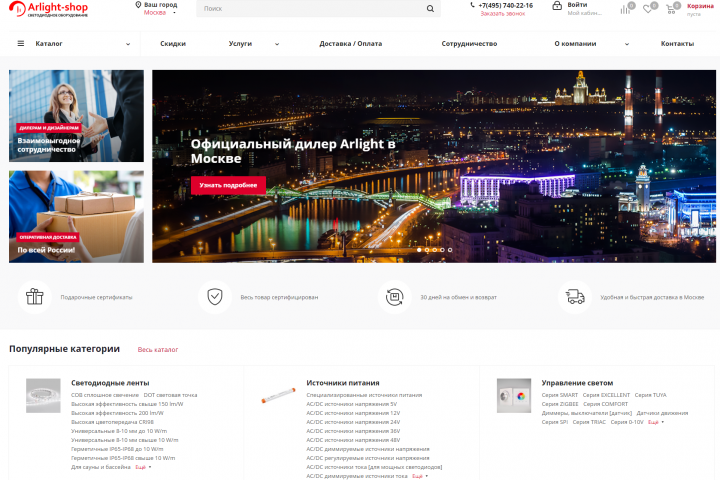Image resolution: width=720 pixels, height=480 pixels.
Task: Open the power supply category thumbnail
Action: click(278, 395)
